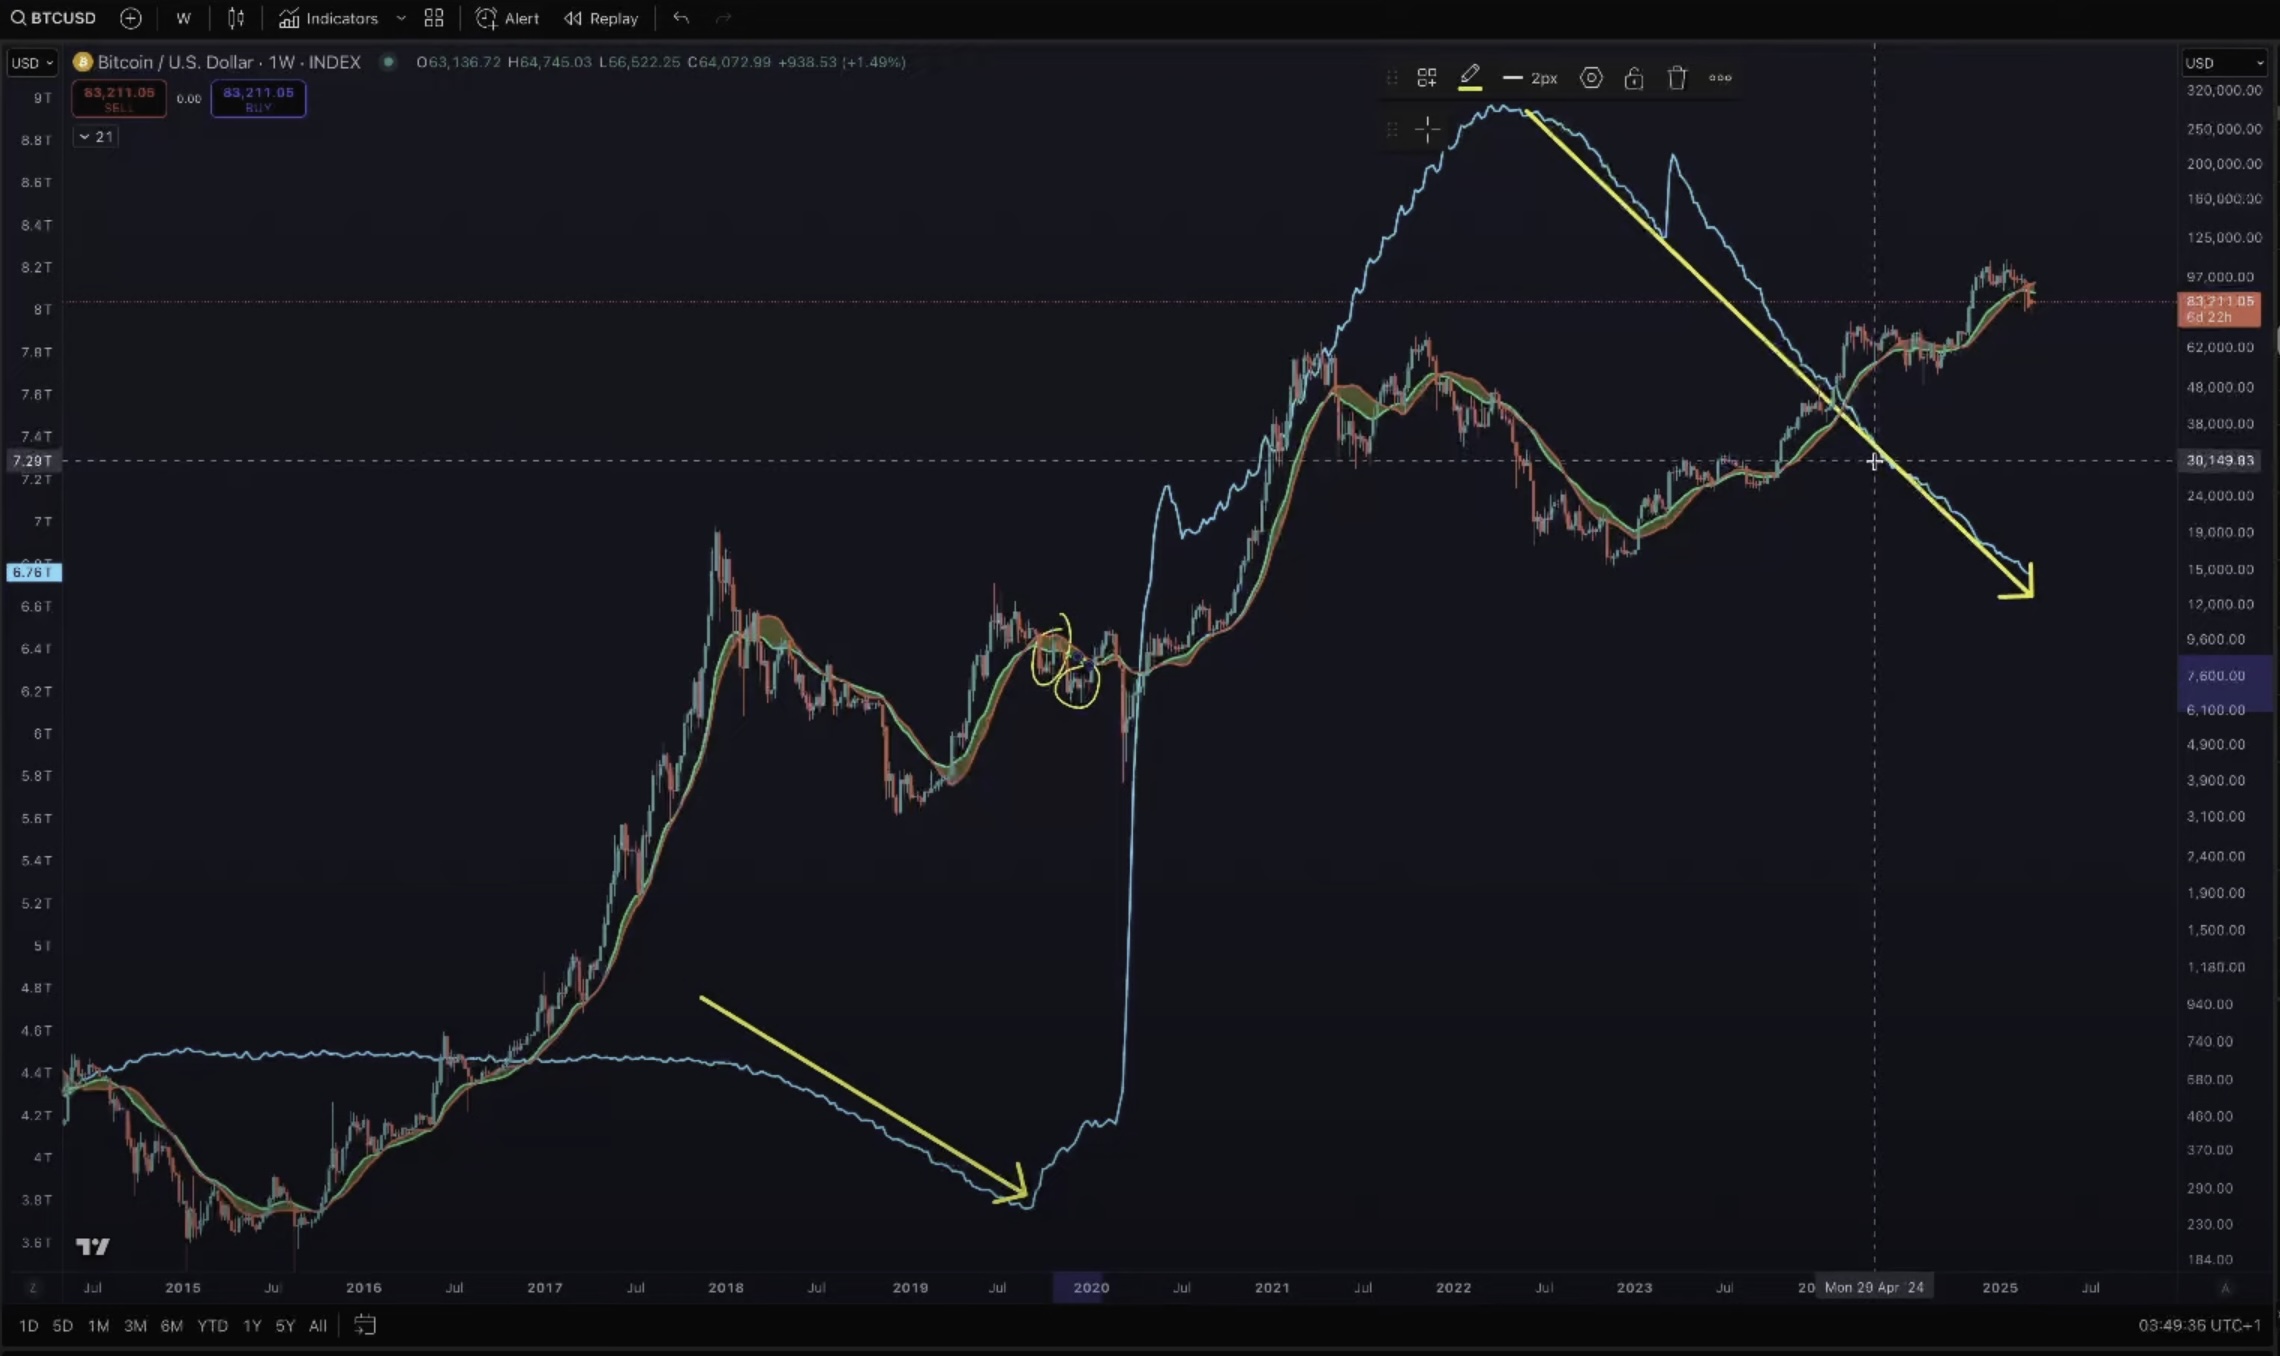Open drawing templates in floating toolbar
Image resolution: width=2280 pixels, height=1356 pixels.
tap(1427, 78)
